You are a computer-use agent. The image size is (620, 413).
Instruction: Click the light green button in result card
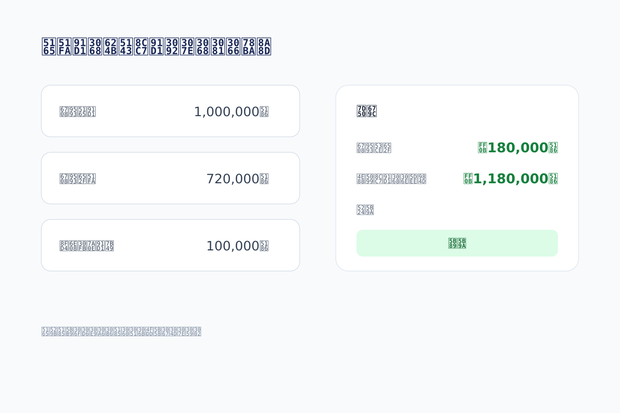coord(457,243)
